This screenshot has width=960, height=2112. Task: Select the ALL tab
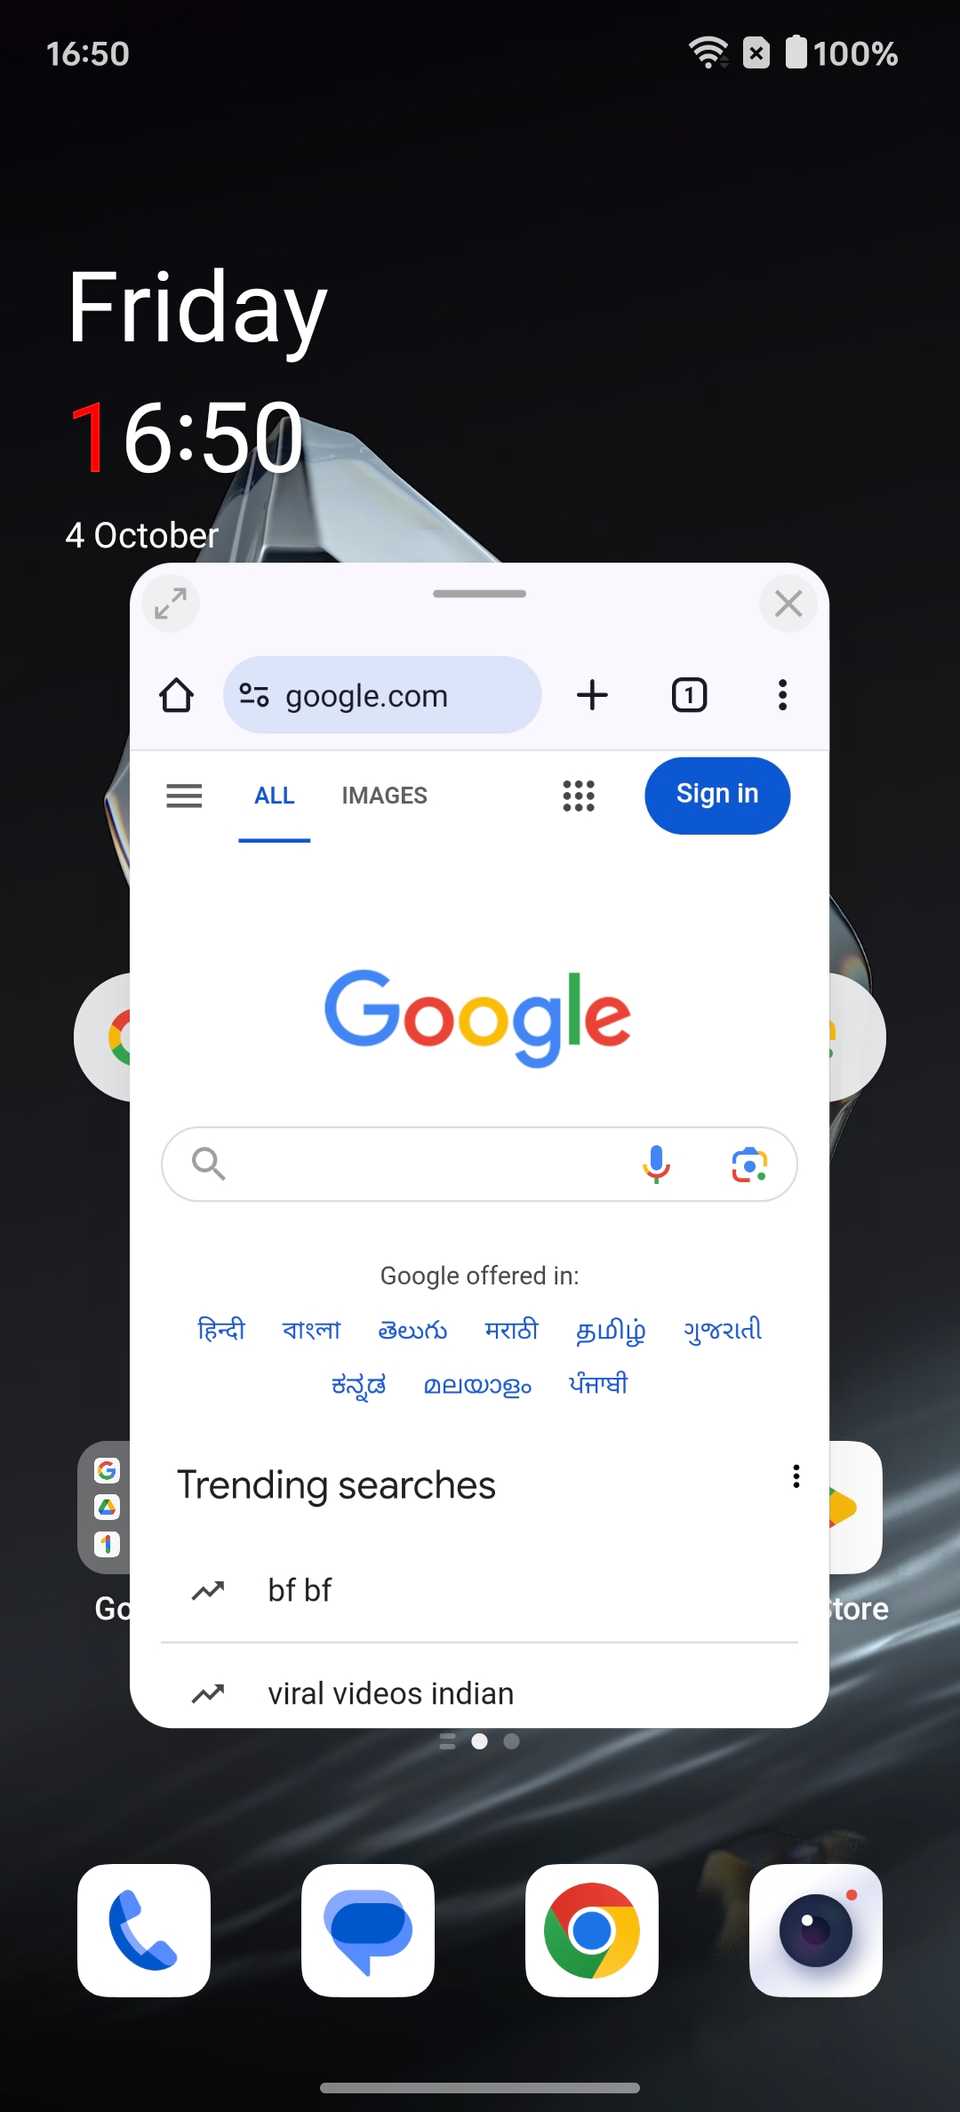(x=274, y=796)
